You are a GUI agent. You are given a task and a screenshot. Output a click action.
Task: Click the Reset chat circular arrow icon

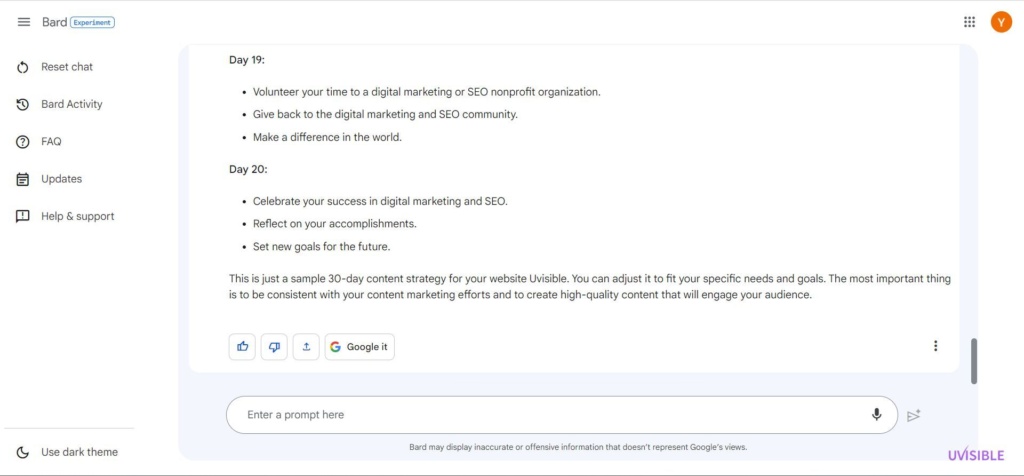click(23, 67)
